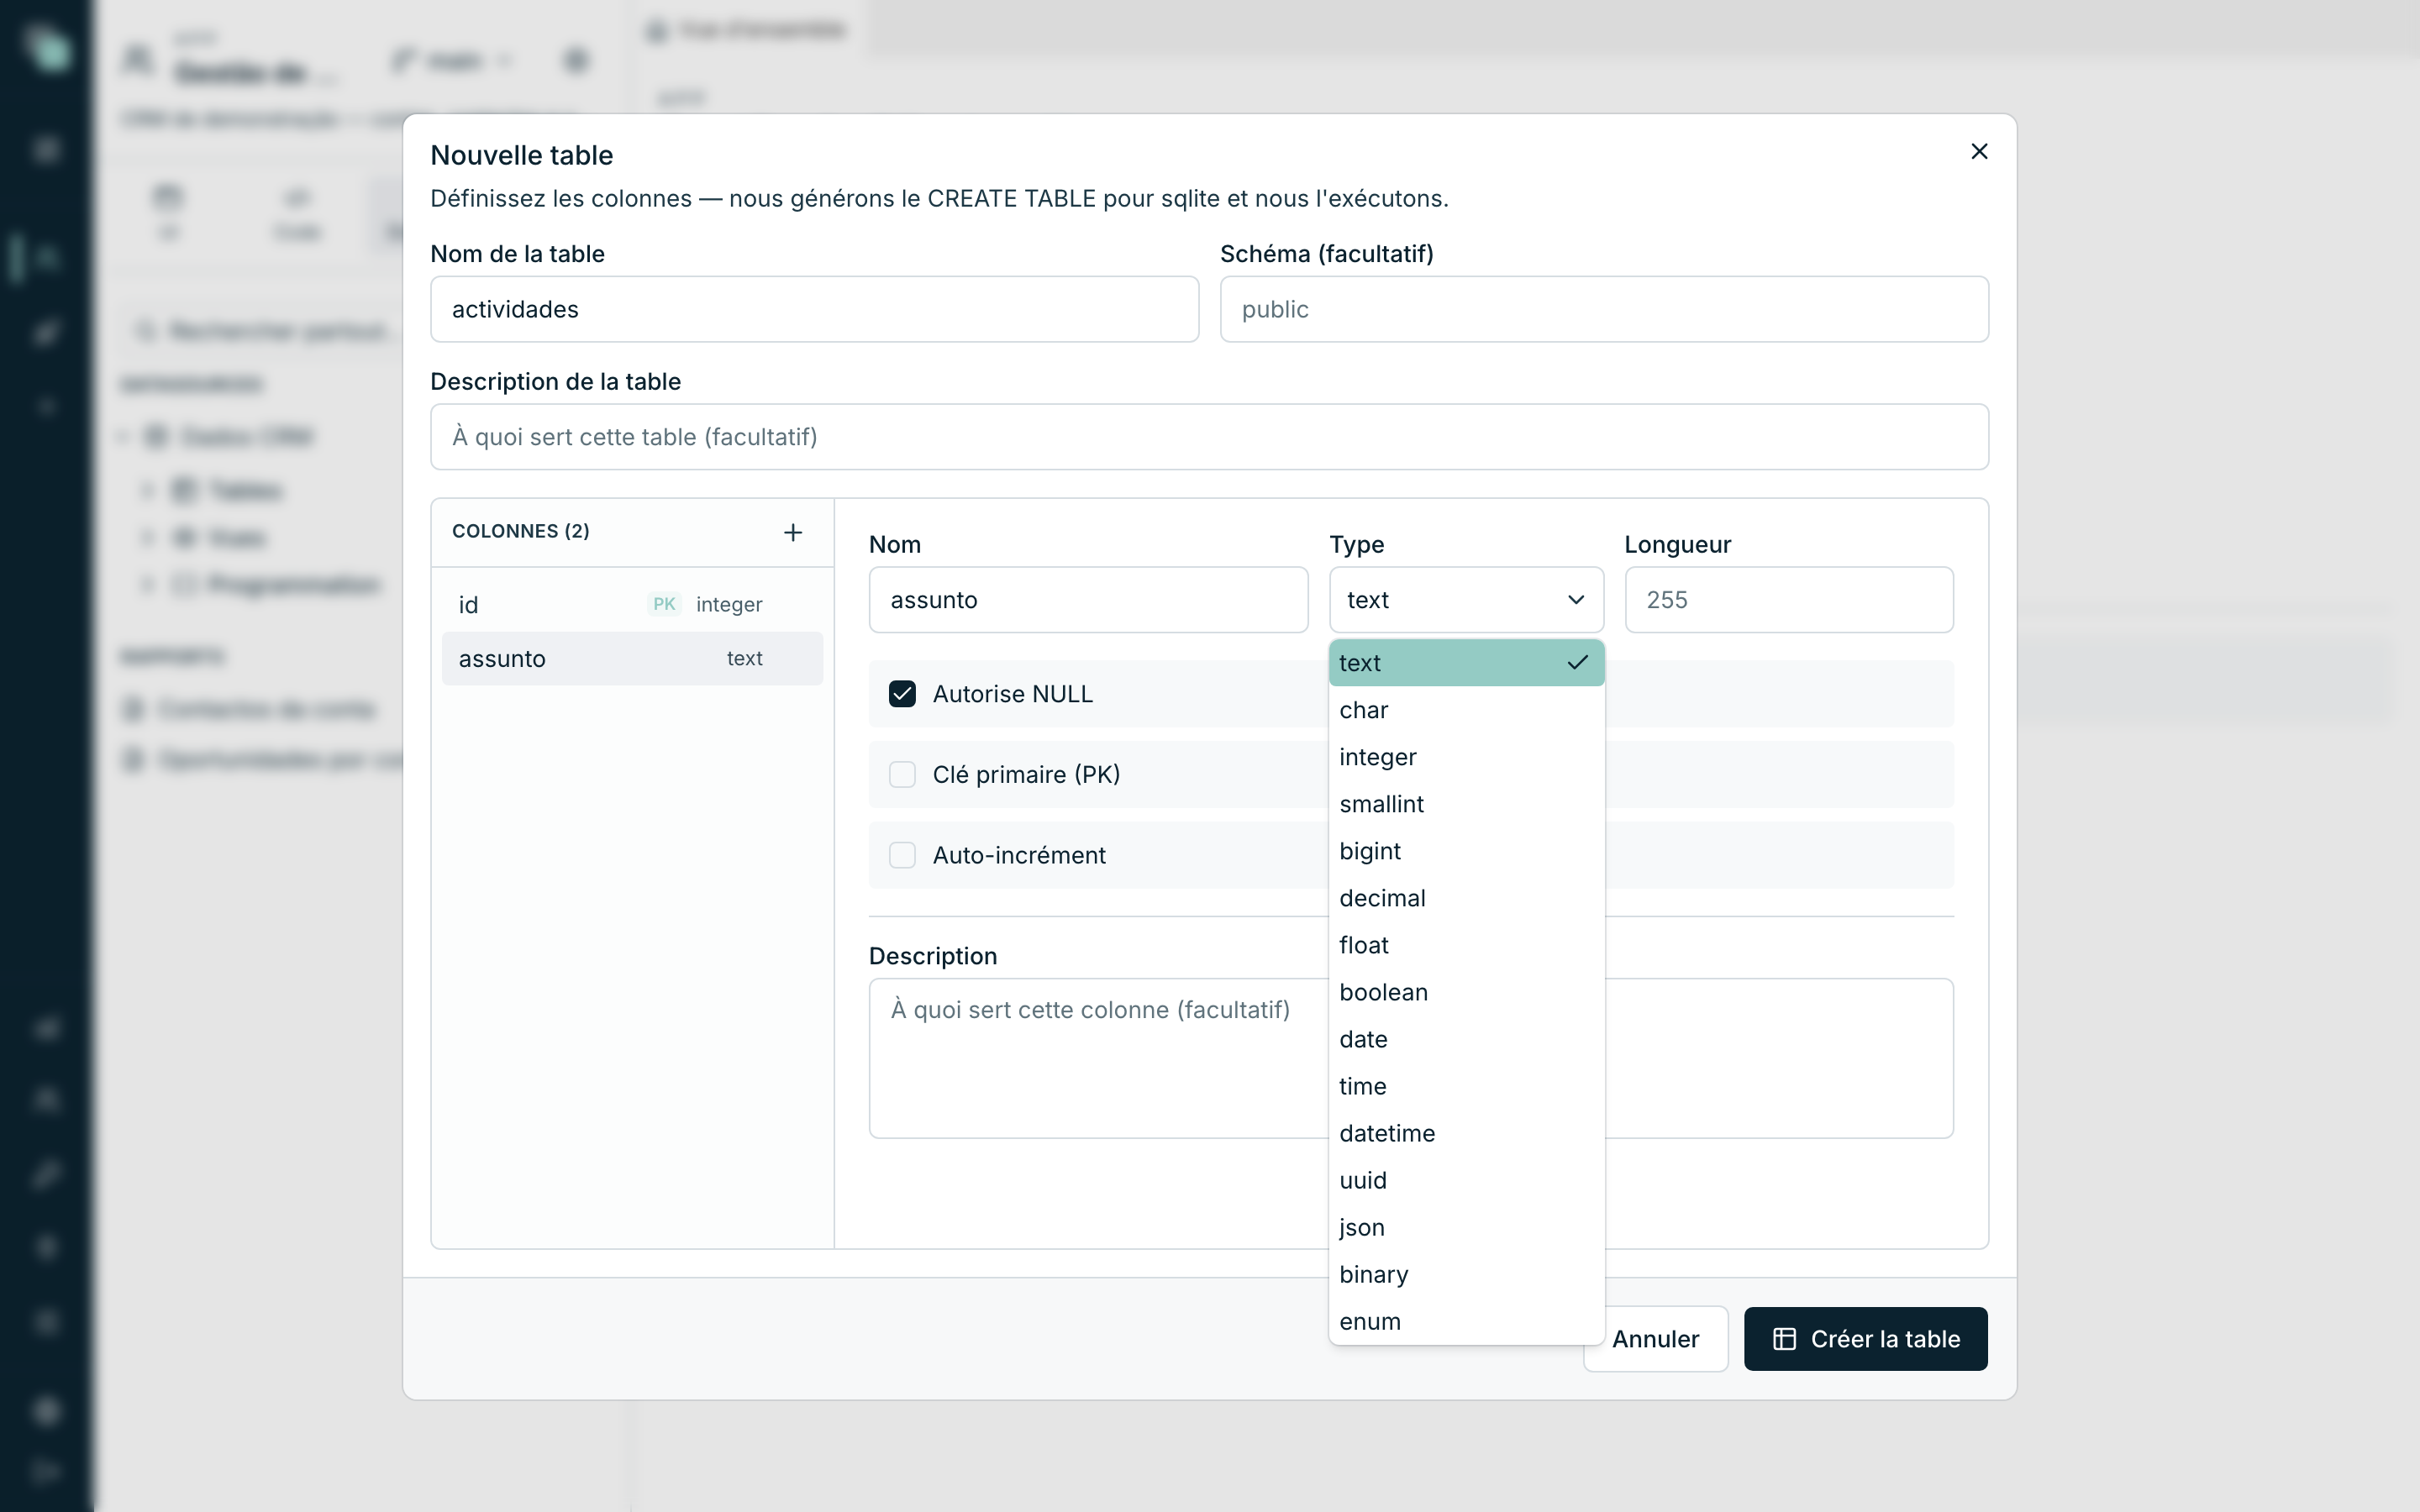Pick enum as column type
This screenshot has height=1512, width=2420.
point(1466,1321)
